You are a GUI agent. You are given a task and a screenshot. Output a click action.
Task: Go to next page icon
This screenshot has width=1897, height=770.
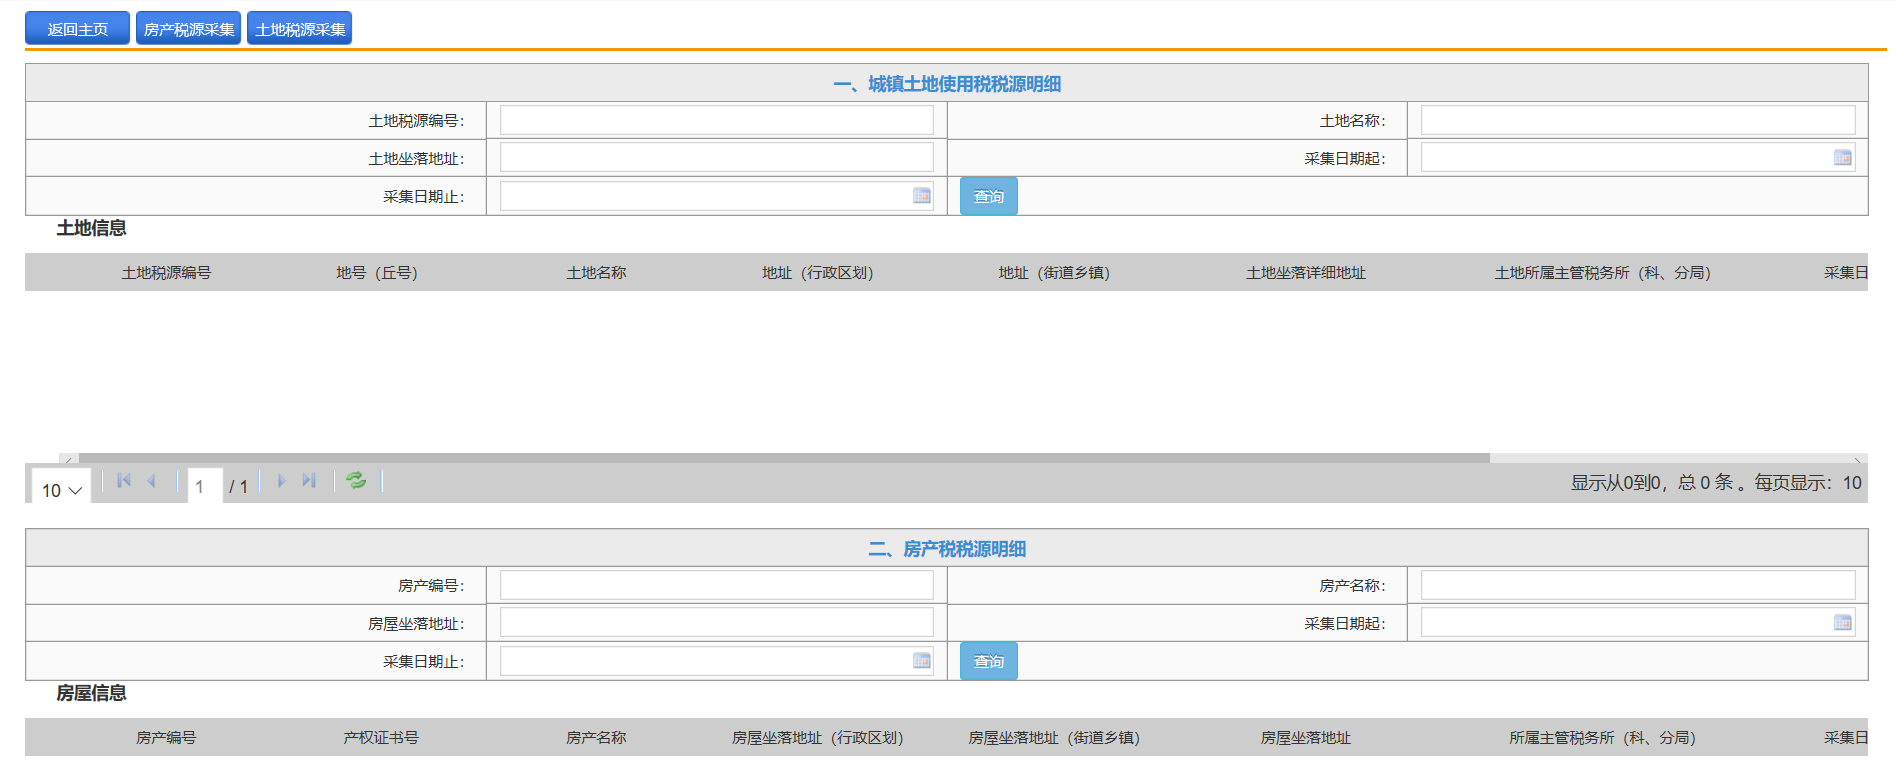[x=281, y=481]
